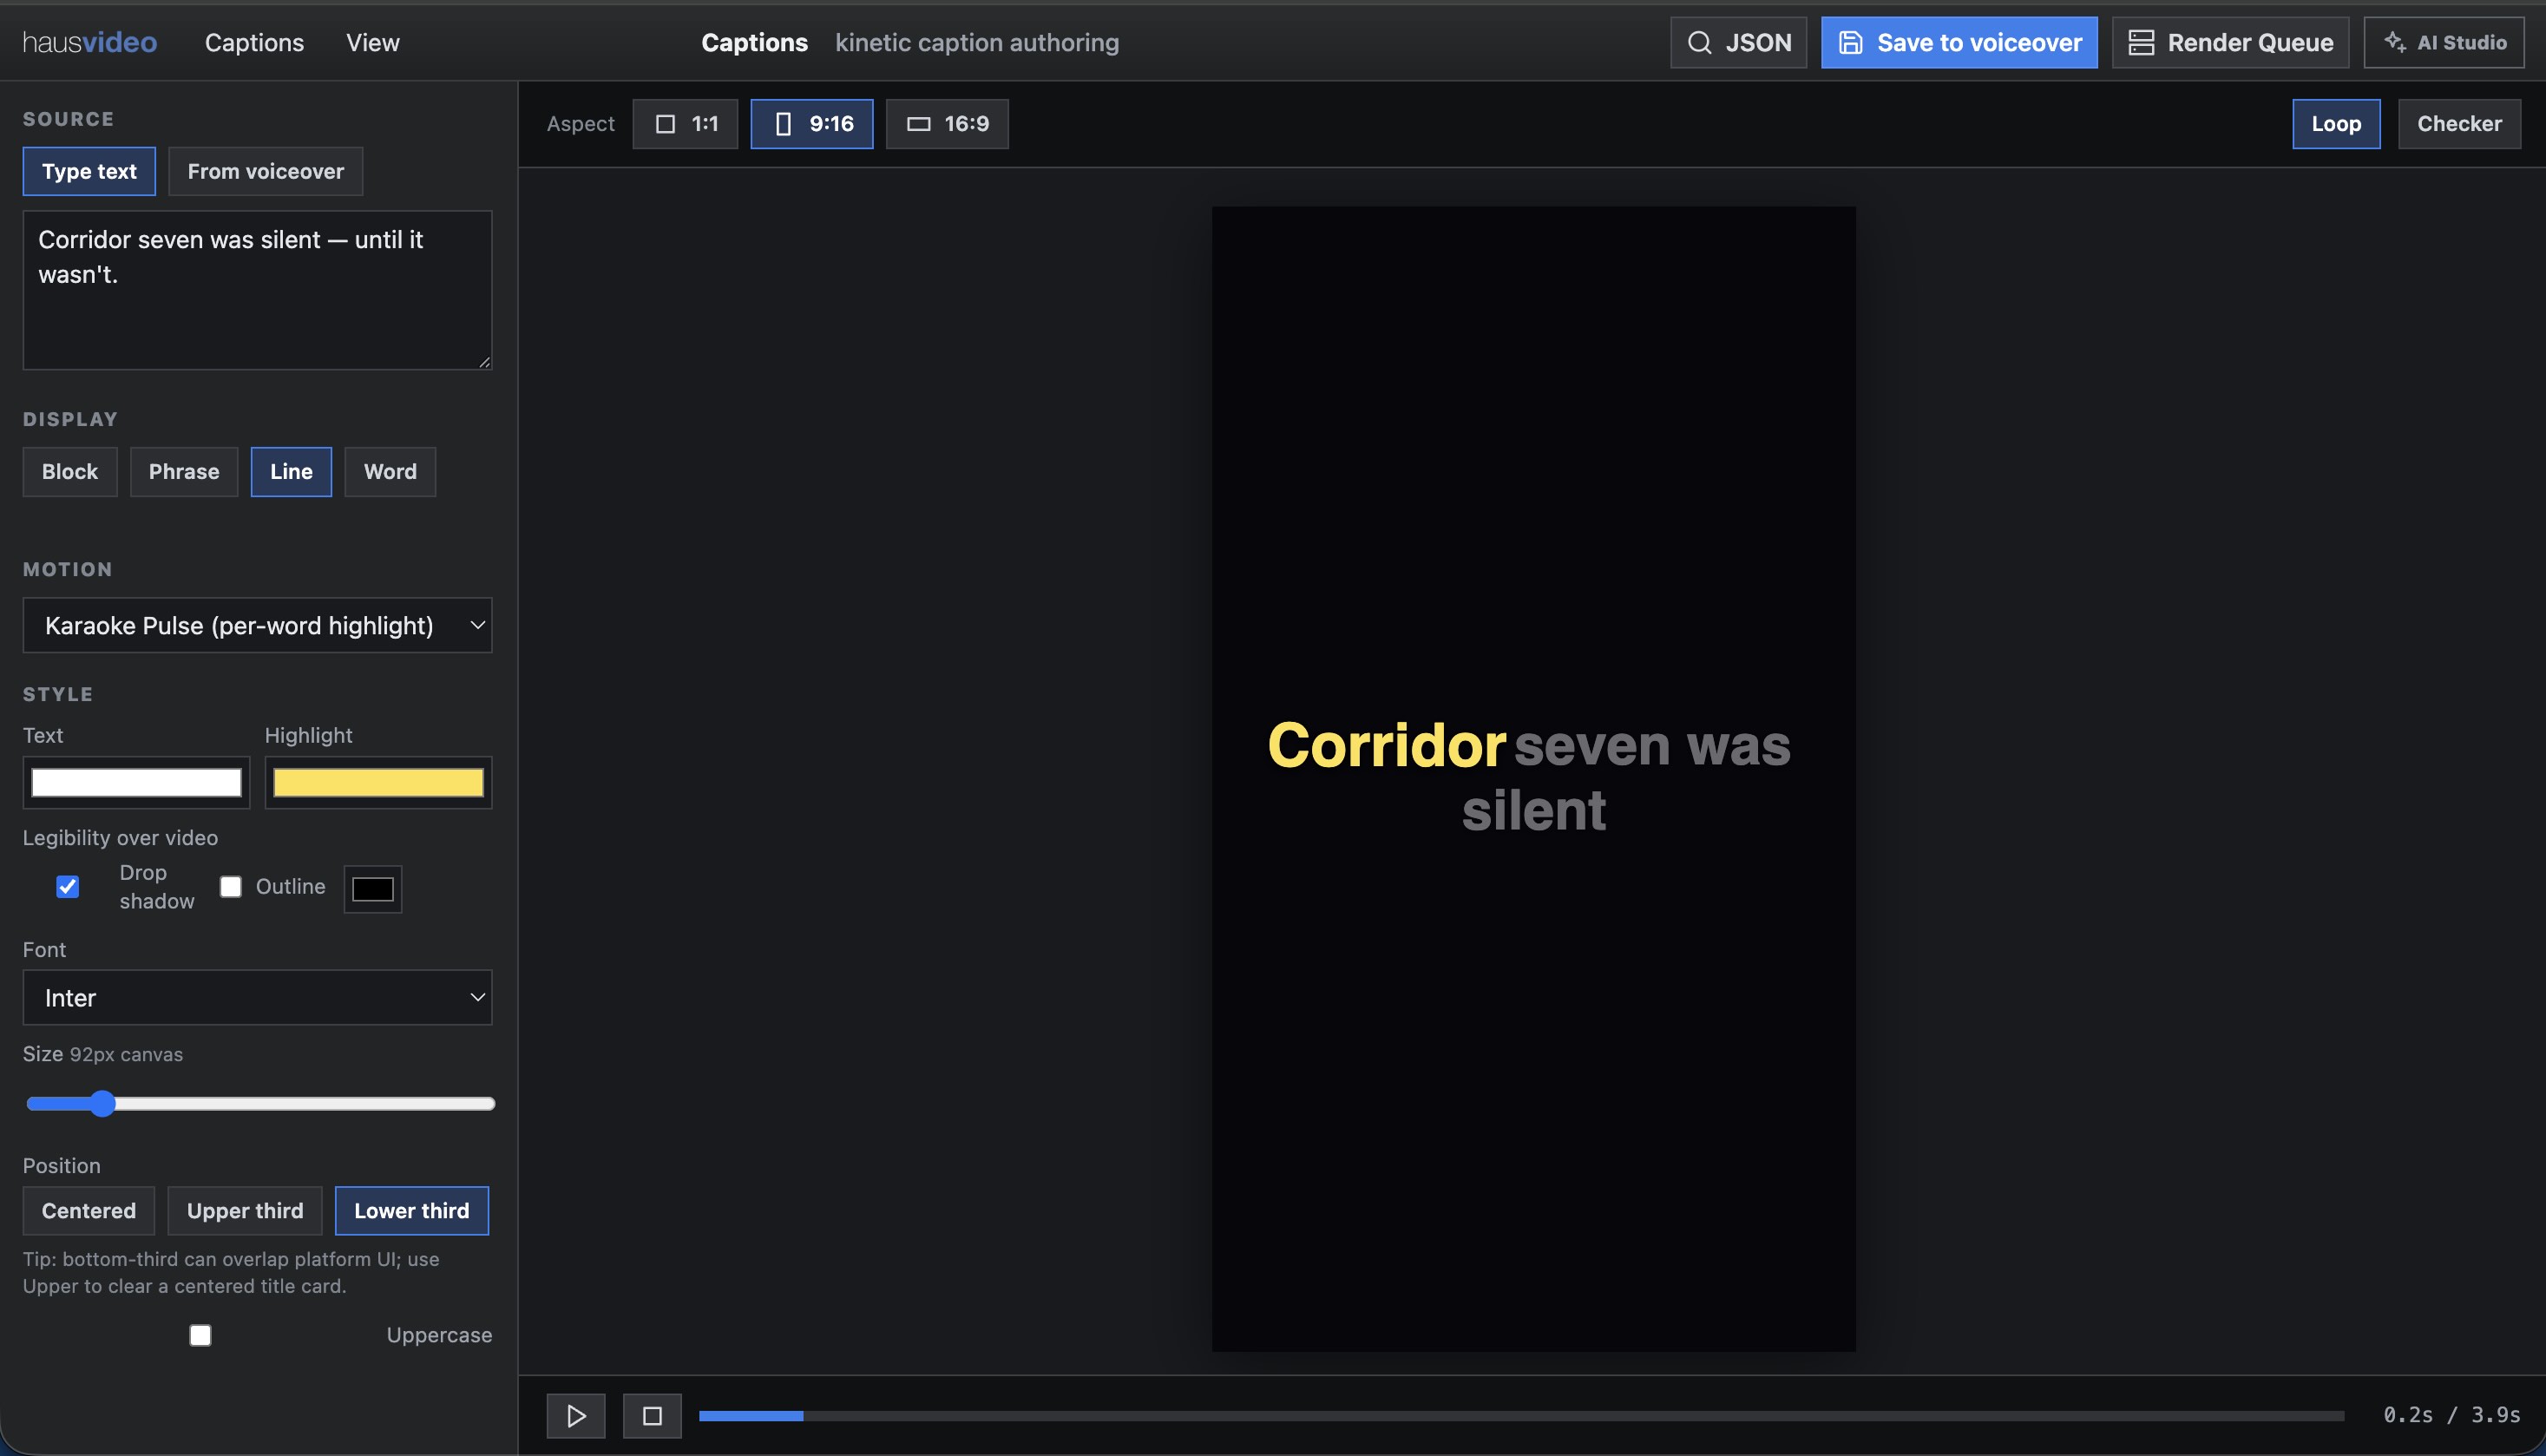The width and height of the screenshot is (2546, 1456).
Task: Click the magnifier icon in the JSON button
Action: [1699, 42]
